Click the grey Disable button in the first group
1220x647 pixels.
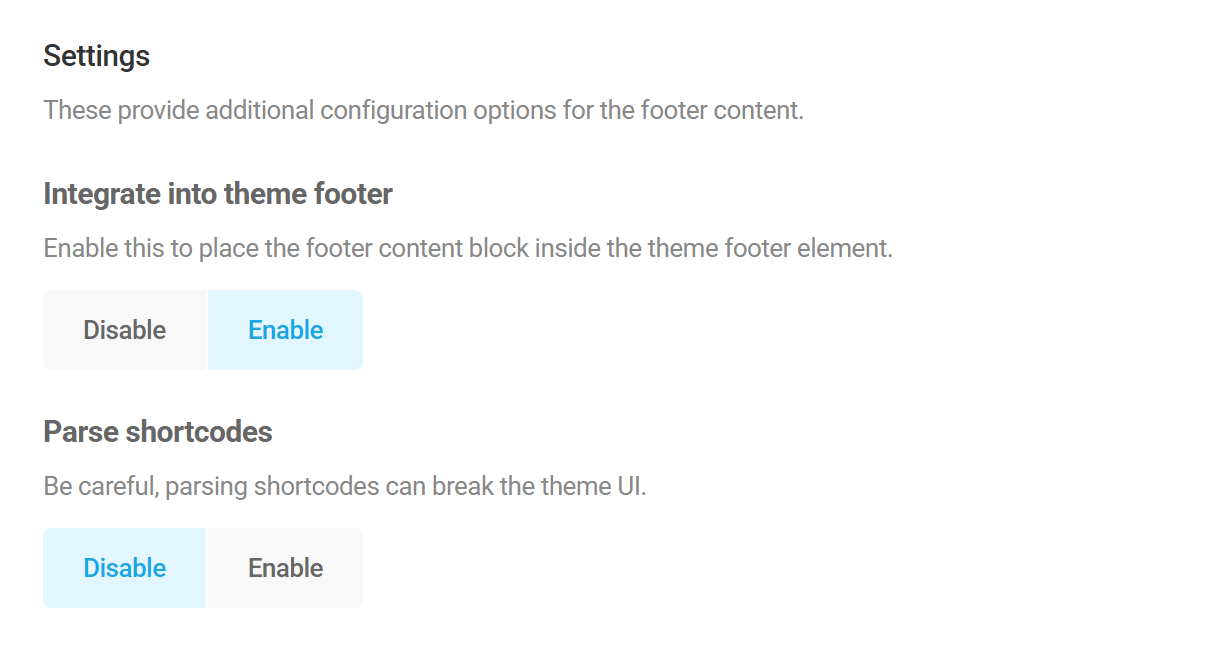click(124, 329)
